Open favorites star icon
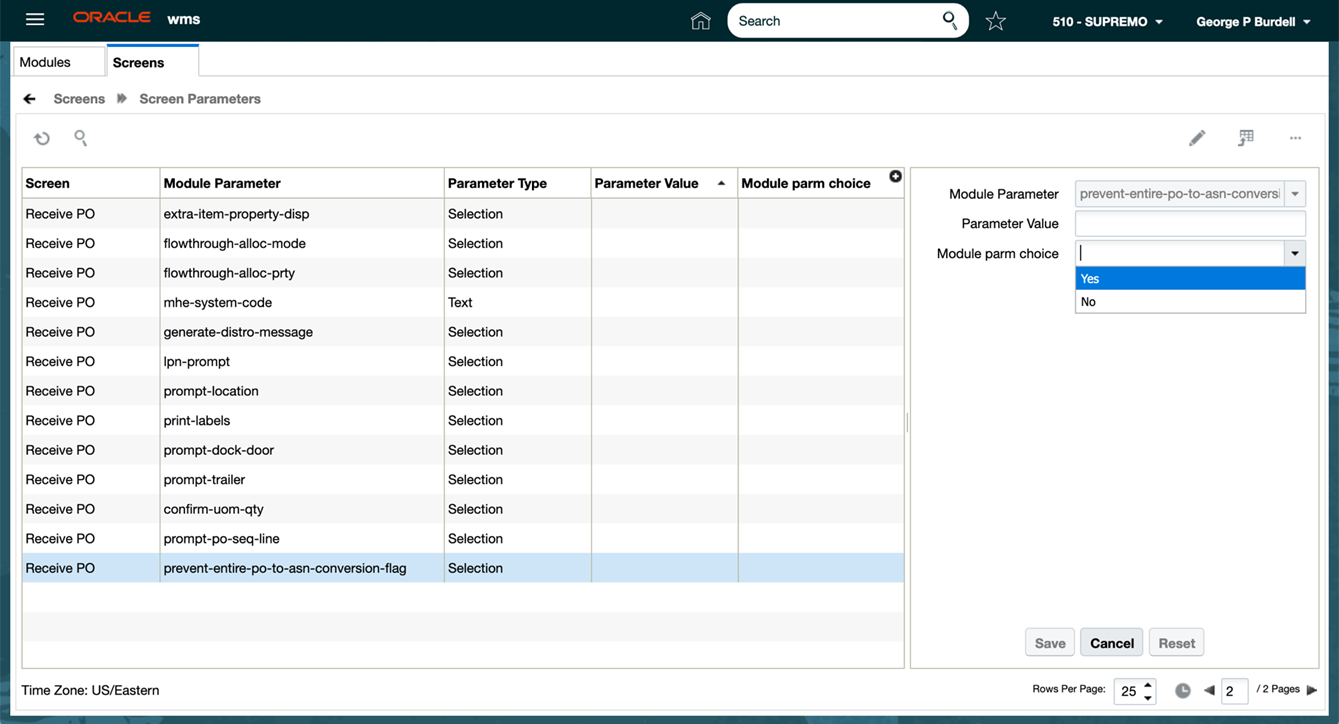The image size is (1339, 724). 995,21
